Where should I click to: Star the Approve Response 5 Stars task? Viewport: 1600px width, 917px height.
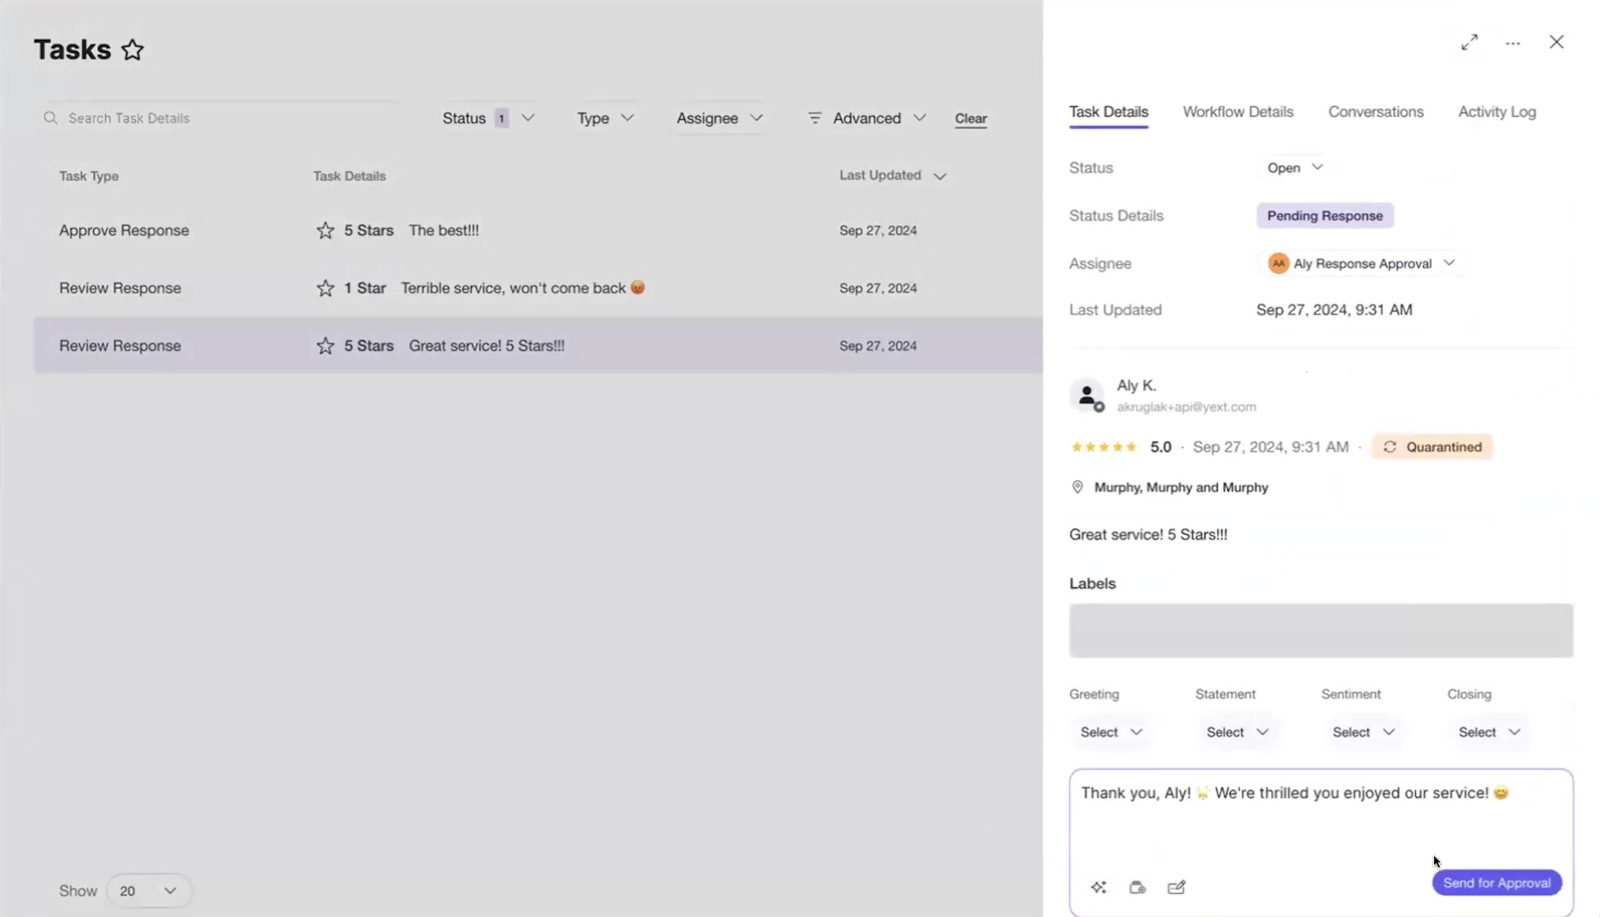[x=323, y=230]
